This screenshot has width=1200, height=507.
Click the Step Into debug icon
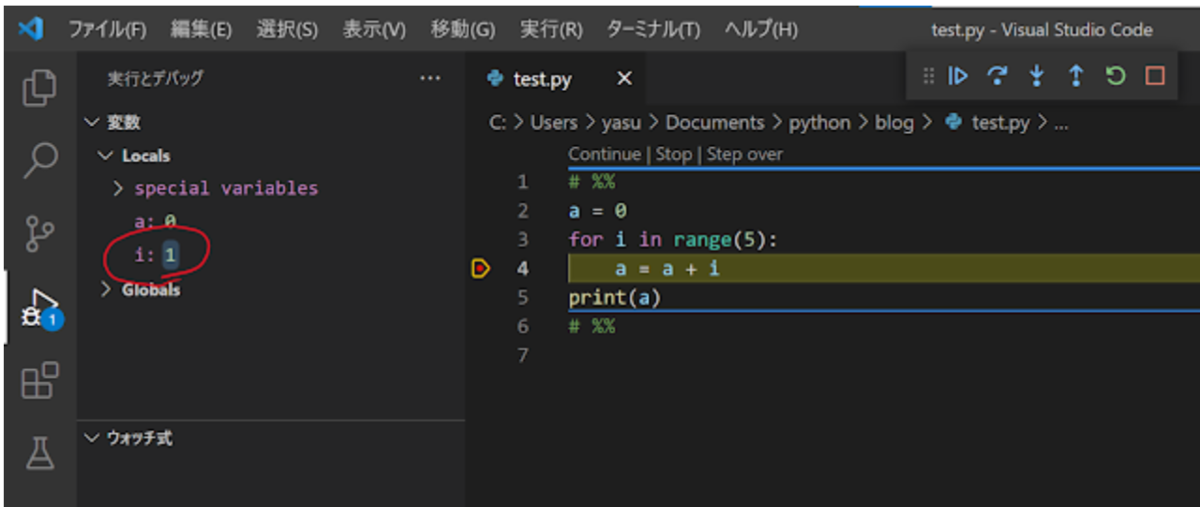(x=1036, y=76)
